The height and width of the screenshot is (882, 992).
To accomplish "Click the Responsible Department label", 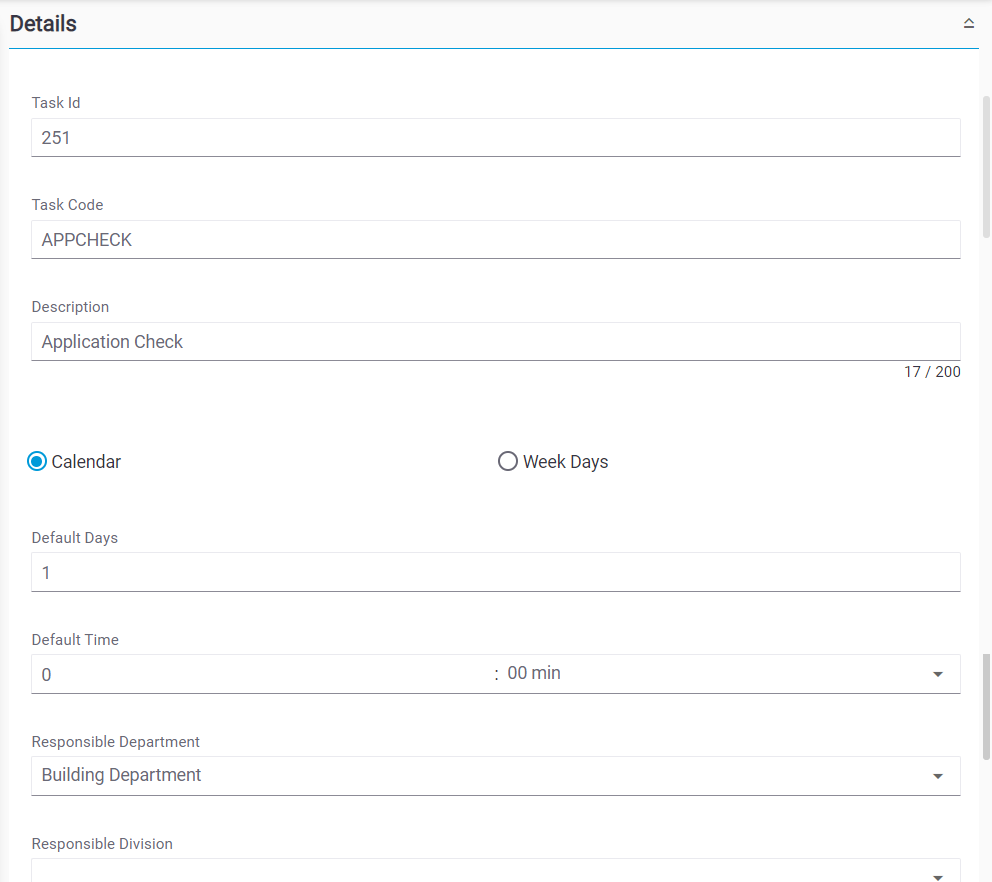I will point(116,742).
